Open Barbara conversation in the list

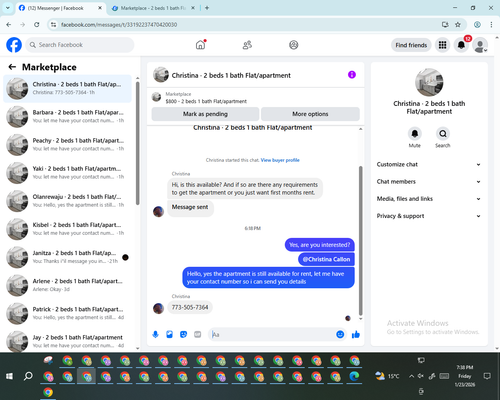tap(67, 117)
